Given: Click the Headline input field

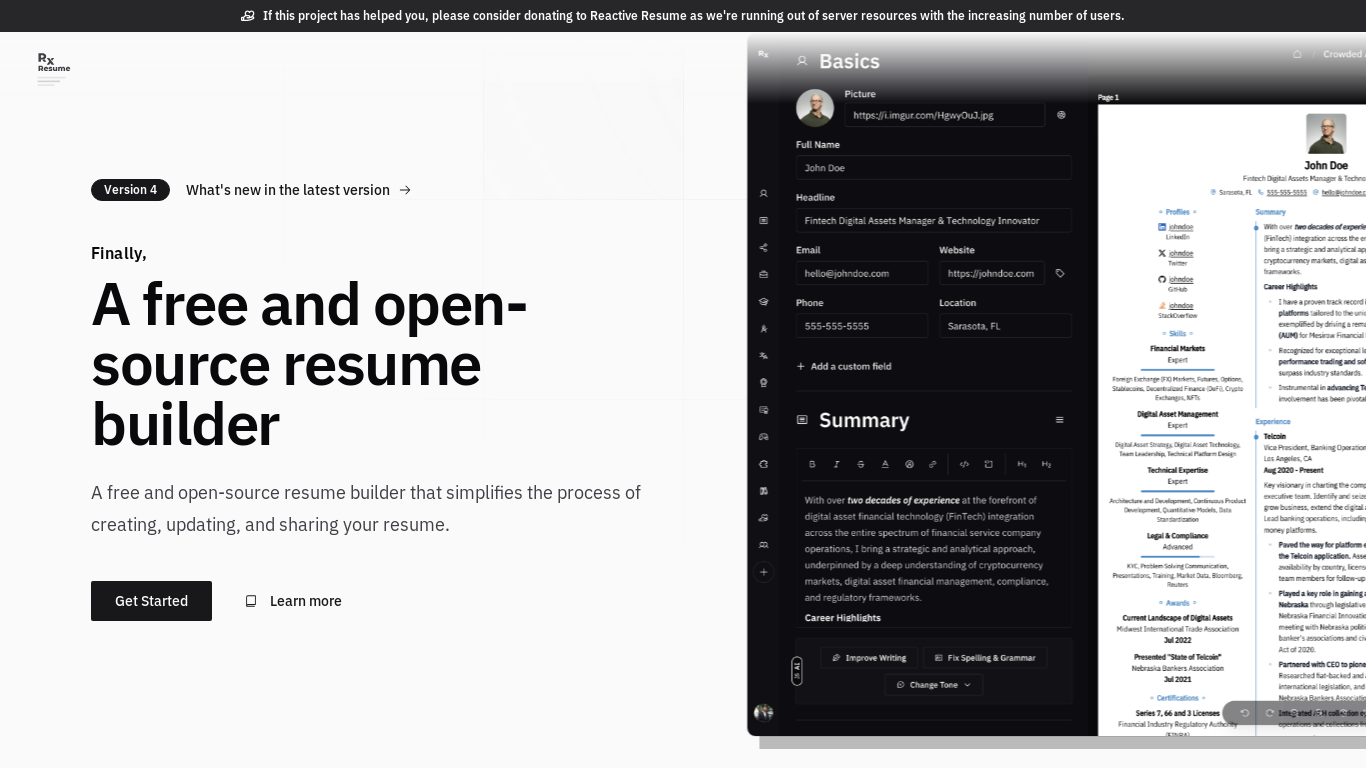Looking at the screenshot, I should pos(933,220).
